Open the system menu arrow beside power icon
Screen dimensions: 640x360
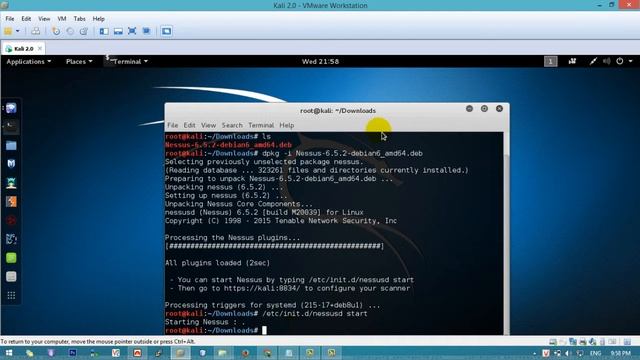[631, 61]
